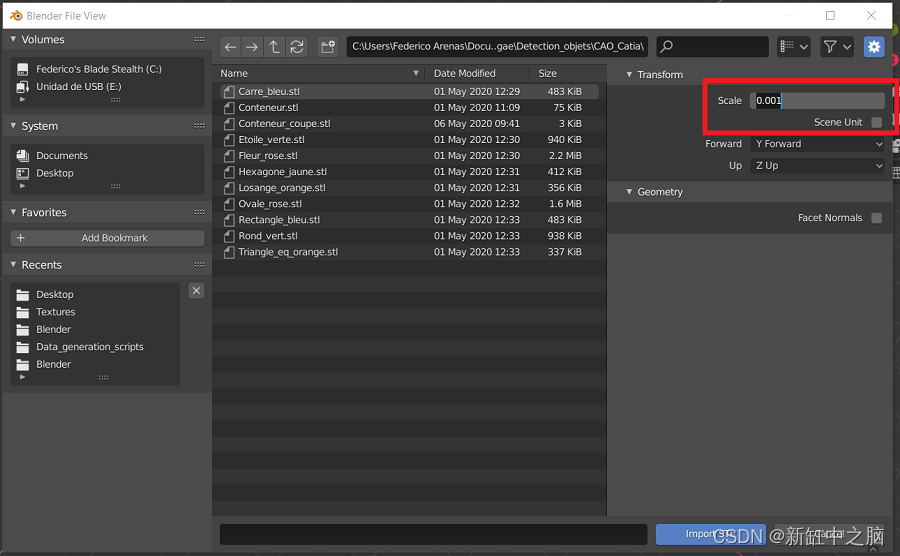Close the Blender File View window
This screenshot has width=900, height=556.
tap(871, 15)
